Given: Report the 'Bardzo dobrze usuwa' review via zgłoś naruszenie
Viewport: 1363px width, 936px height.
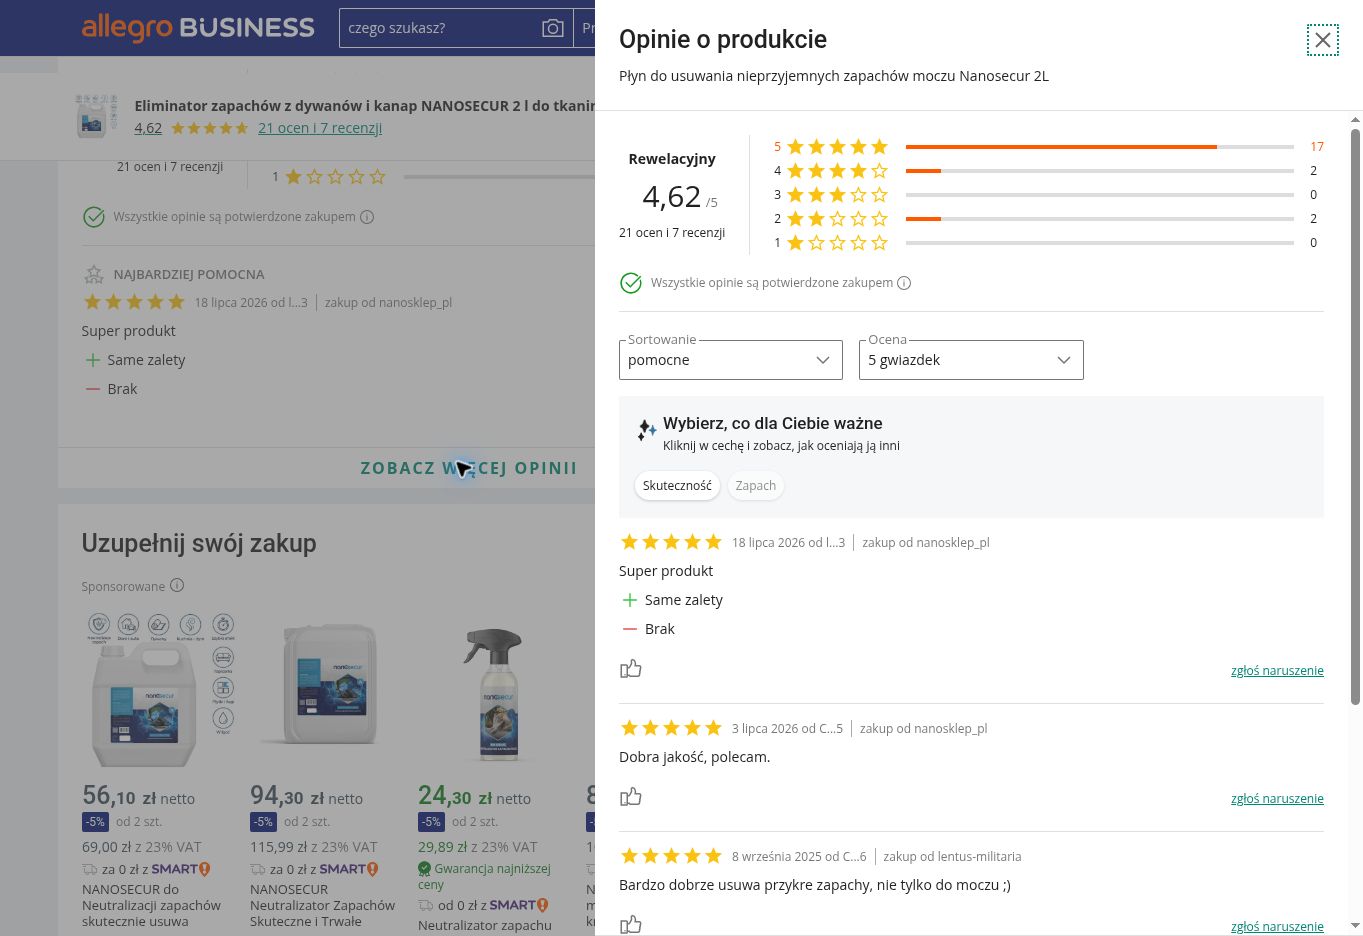Looking at the screenshot, I should 1277,927.
